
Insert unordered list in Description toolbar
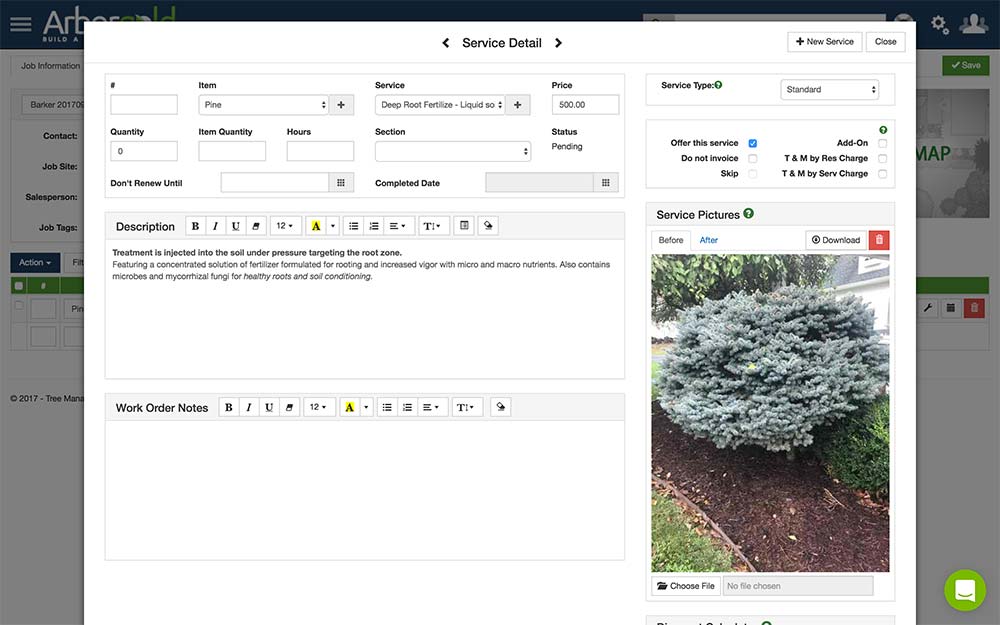coord(353,226)
